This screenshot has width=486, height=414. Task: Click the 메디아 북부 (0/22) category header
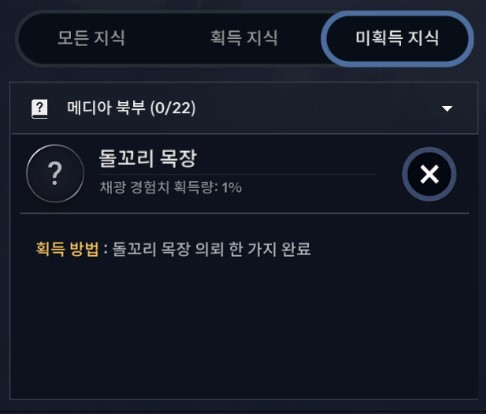tap(244, 108)
